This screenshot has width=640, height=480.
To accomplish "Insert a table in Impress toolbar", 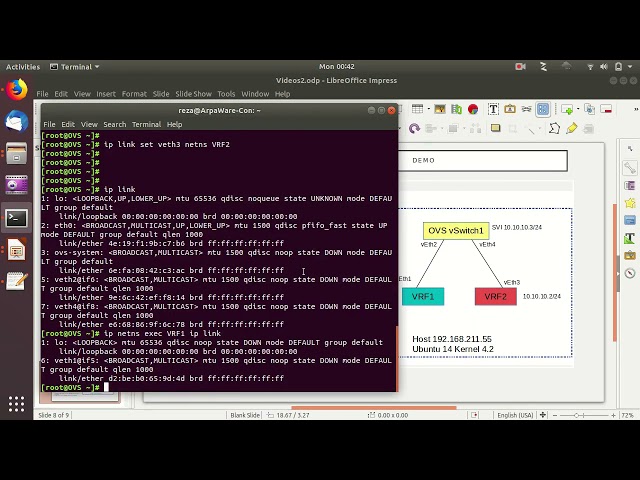I will 418,109.
